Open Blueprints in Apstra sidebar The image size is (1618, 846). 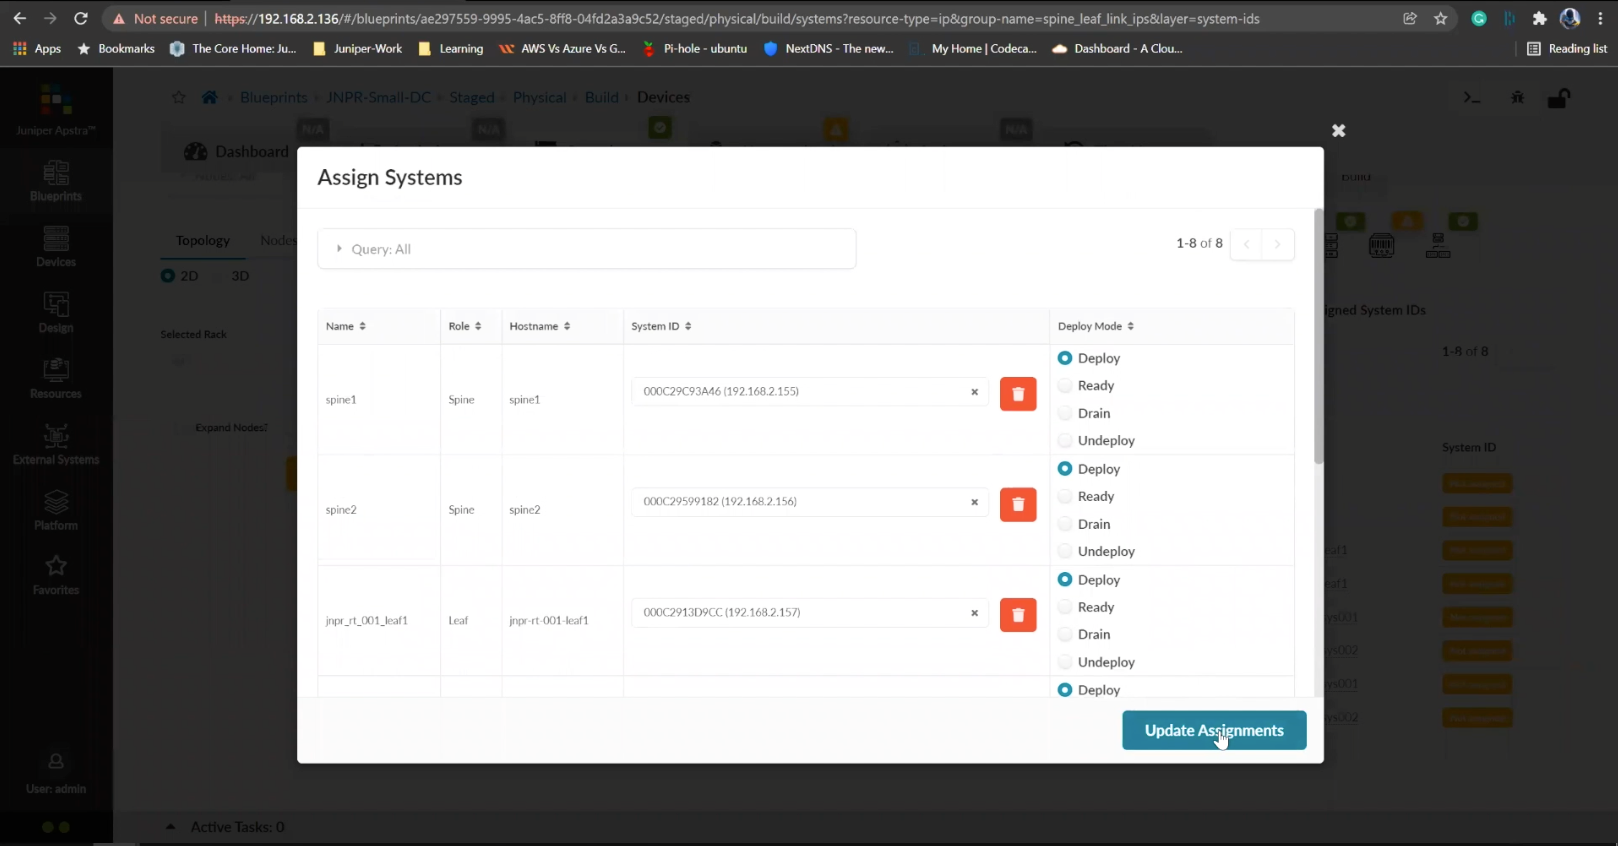56,181
